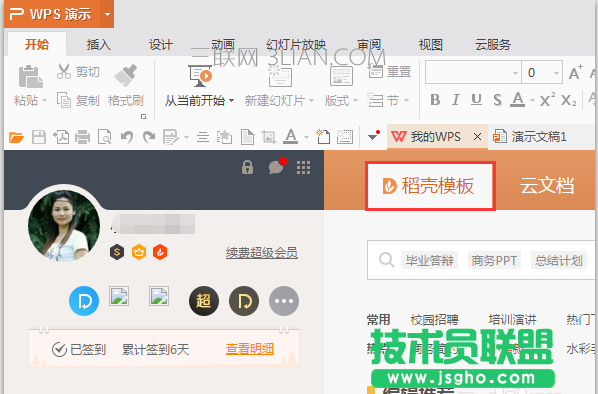Click the Paste clipboard icon
Screen dimensions: 598x394
pos(30,76)
